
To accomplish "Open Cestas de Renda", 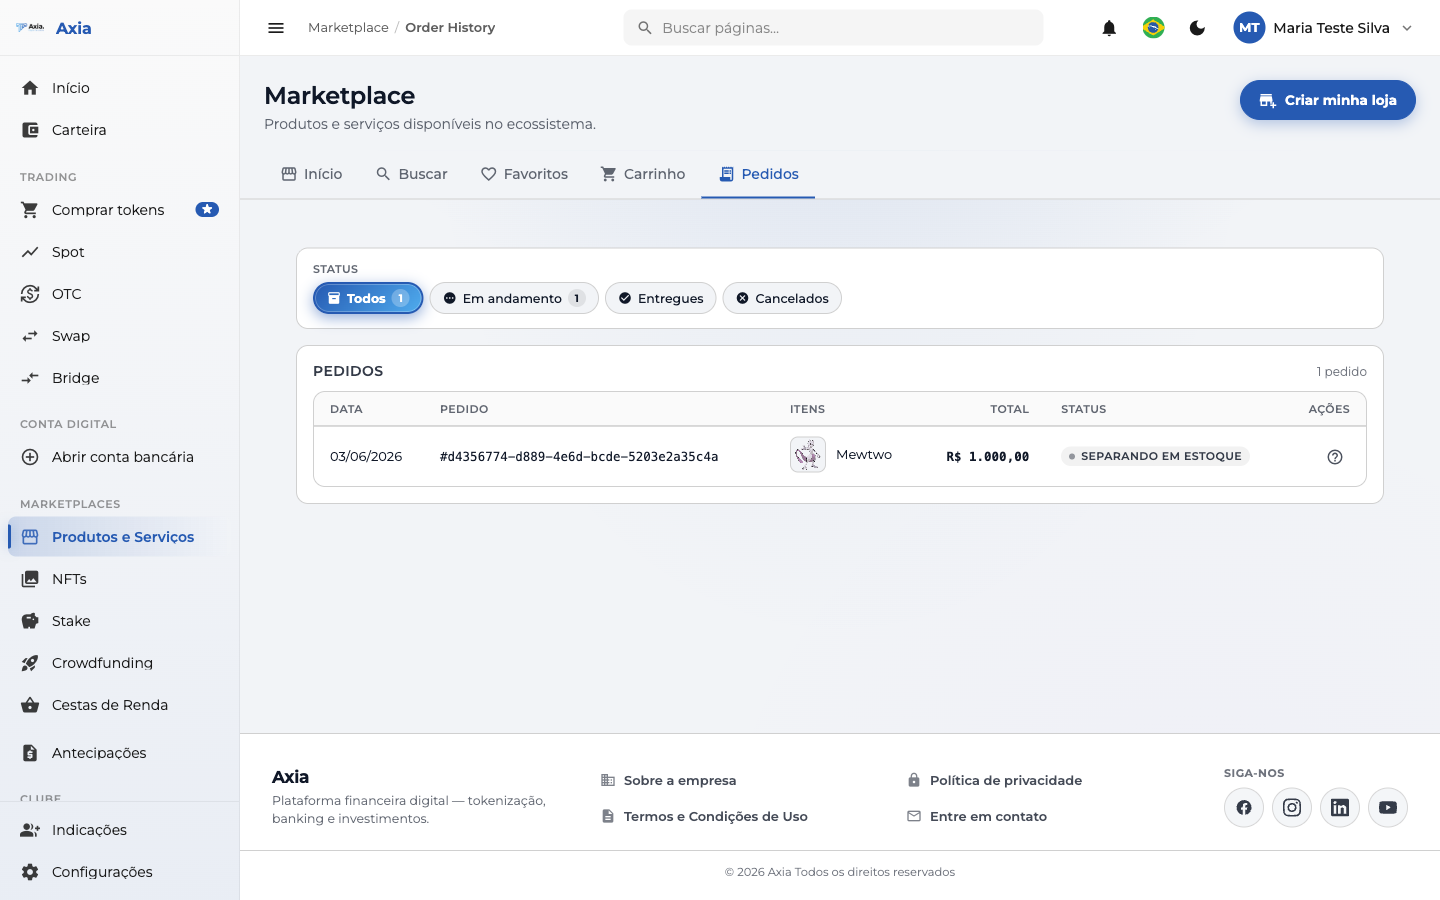I will [x=120, y=705].
